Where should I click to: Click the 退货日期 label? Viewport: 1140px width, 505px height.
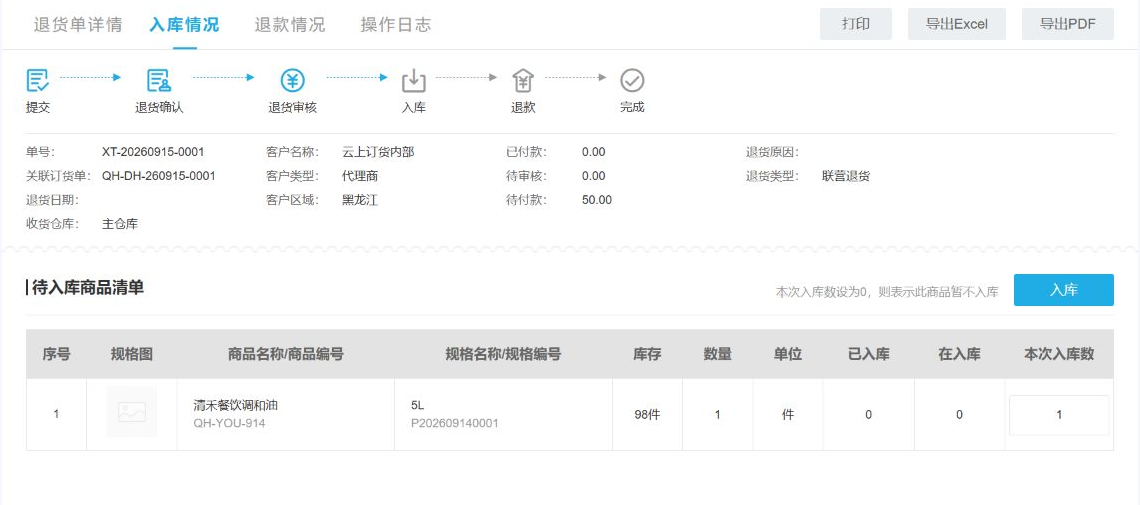tap(52, 200)
